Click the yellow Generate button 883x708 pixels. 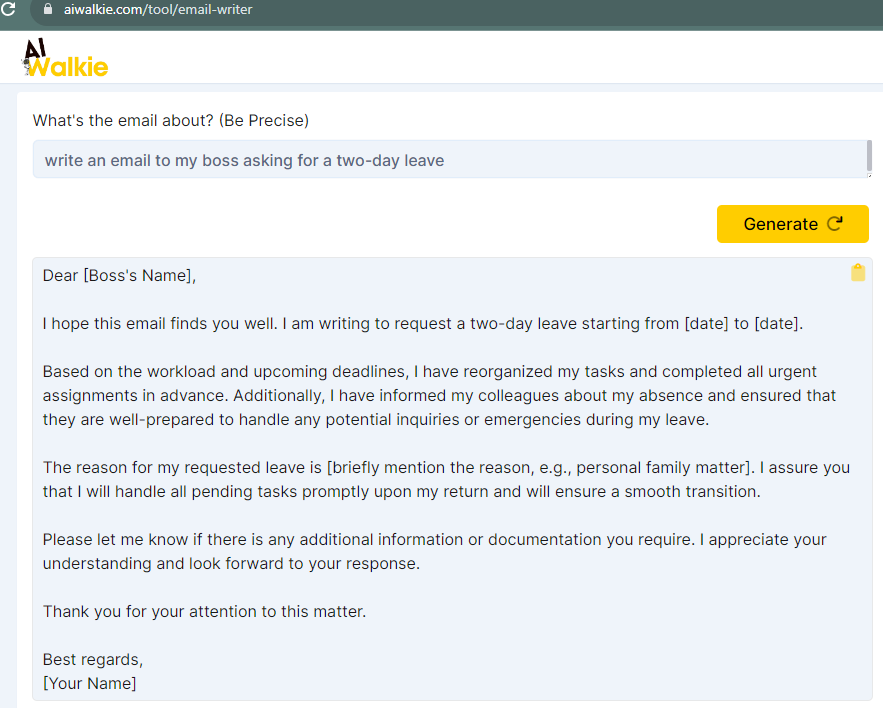792,224
